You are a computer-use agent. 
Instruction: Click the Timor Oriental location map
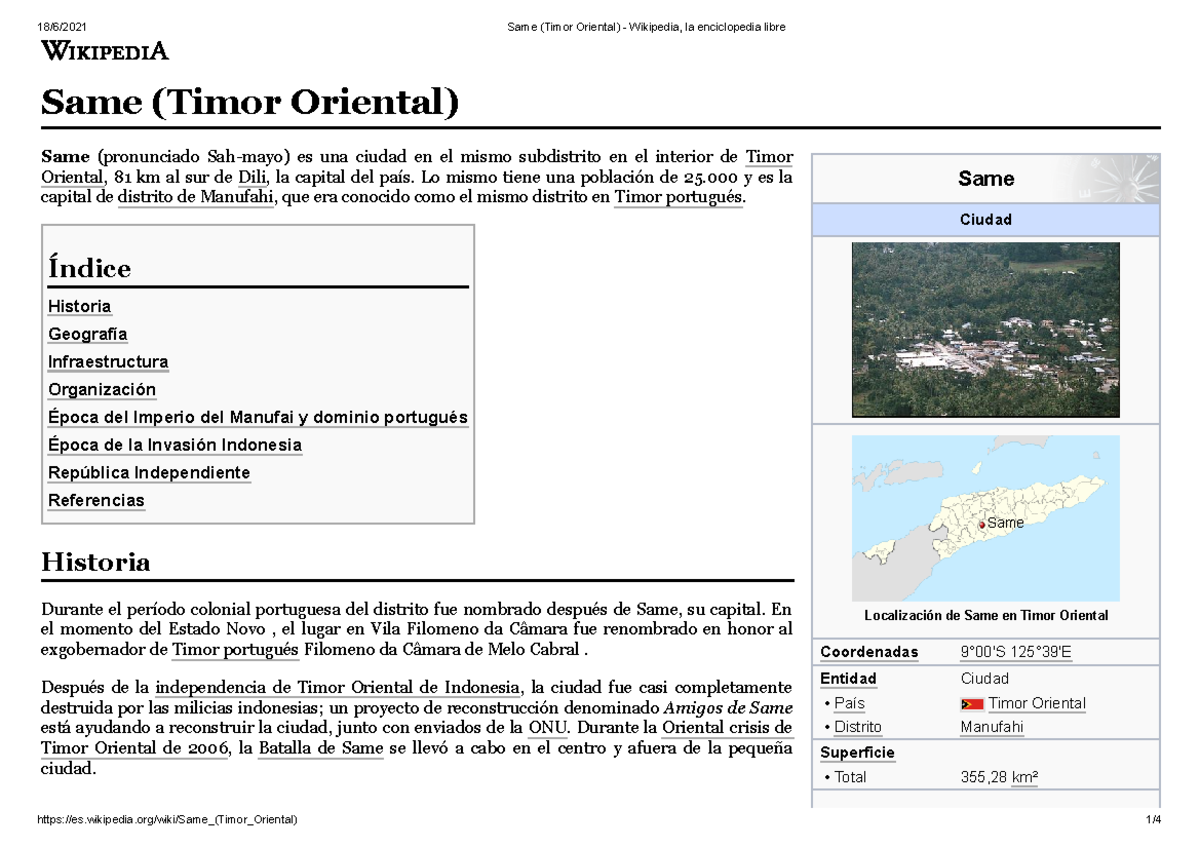[x=986, y=517]
